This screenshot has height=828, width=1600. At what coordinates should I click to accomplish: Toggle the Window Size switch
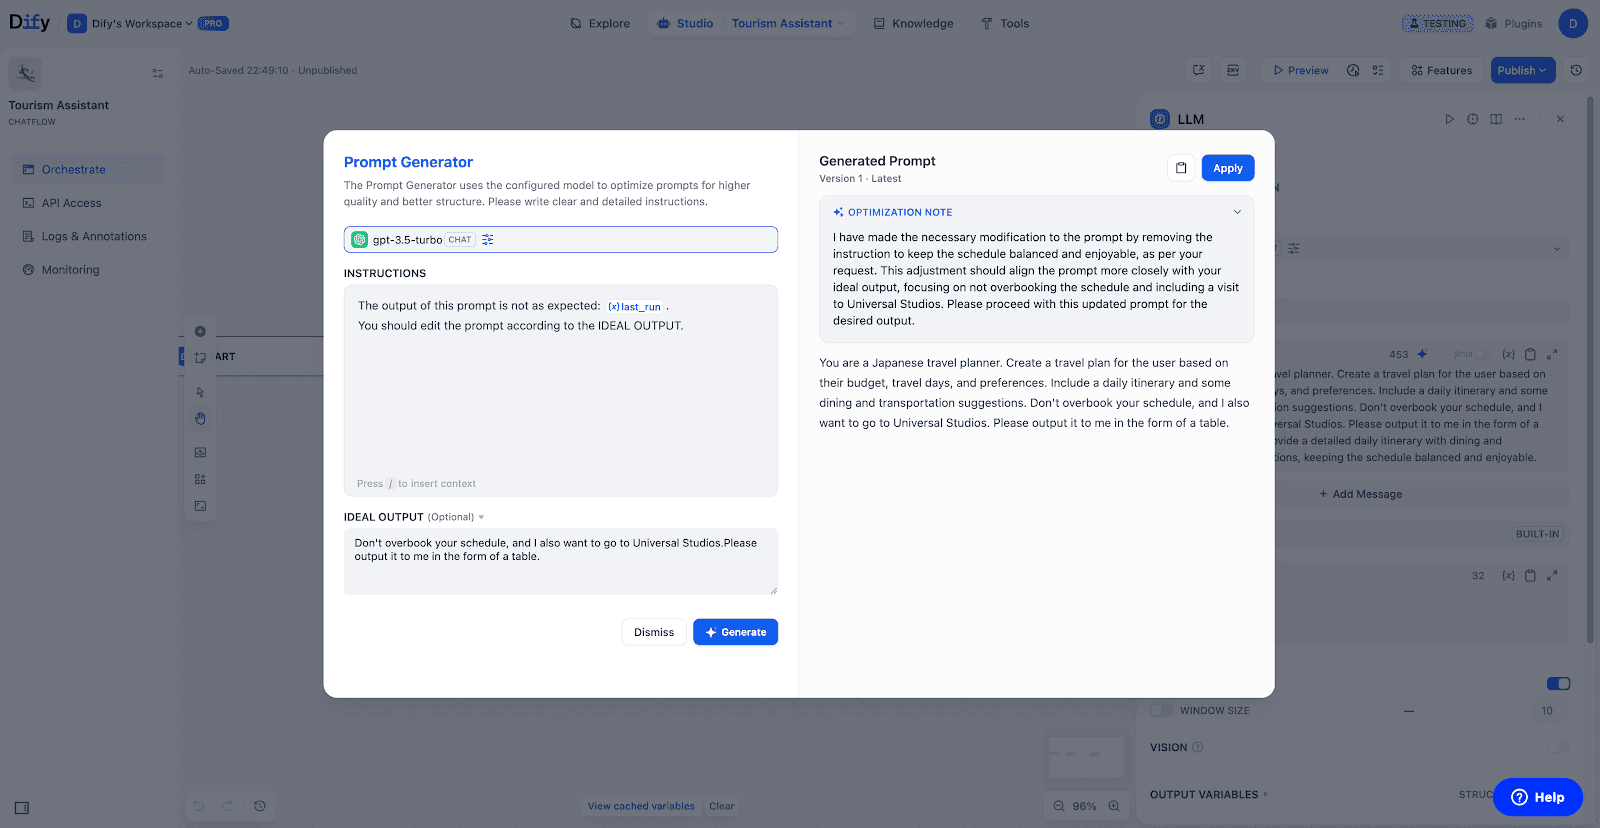[x=1161, y=711]
